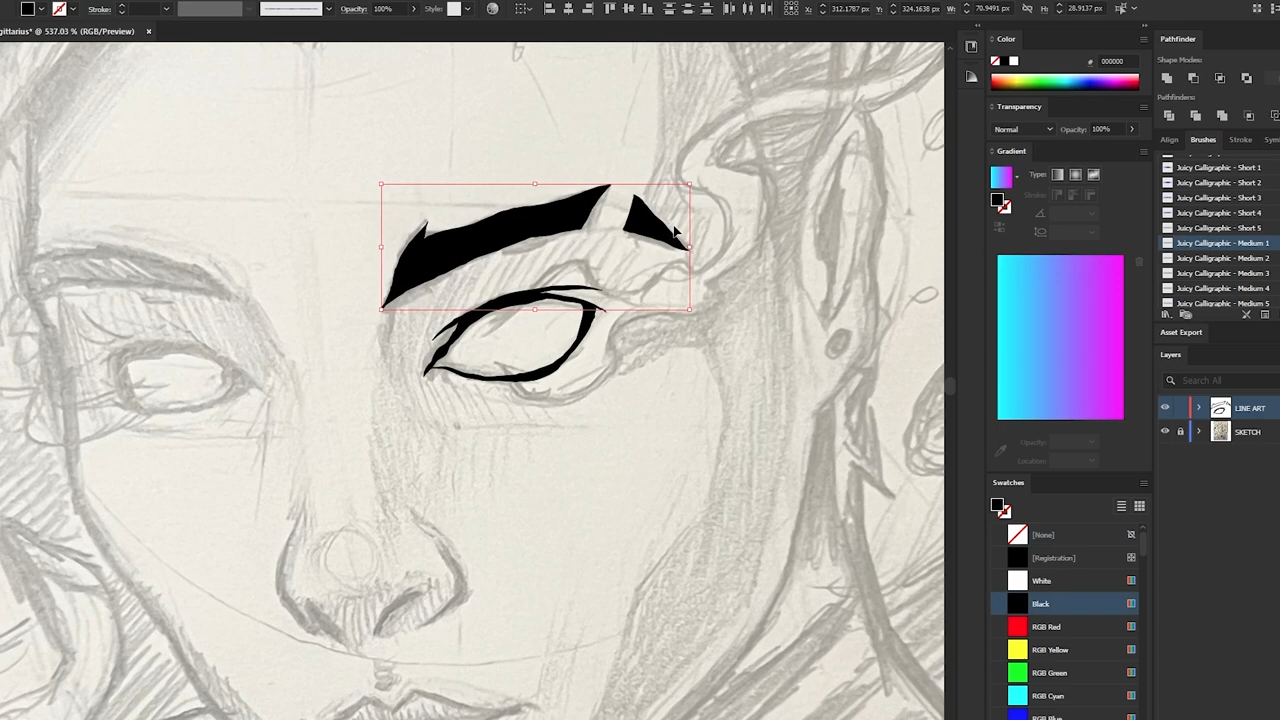Viewport: 1280px width, 720px height.
Task: Close the Sagittarius document tab
Action: [148, 31]
